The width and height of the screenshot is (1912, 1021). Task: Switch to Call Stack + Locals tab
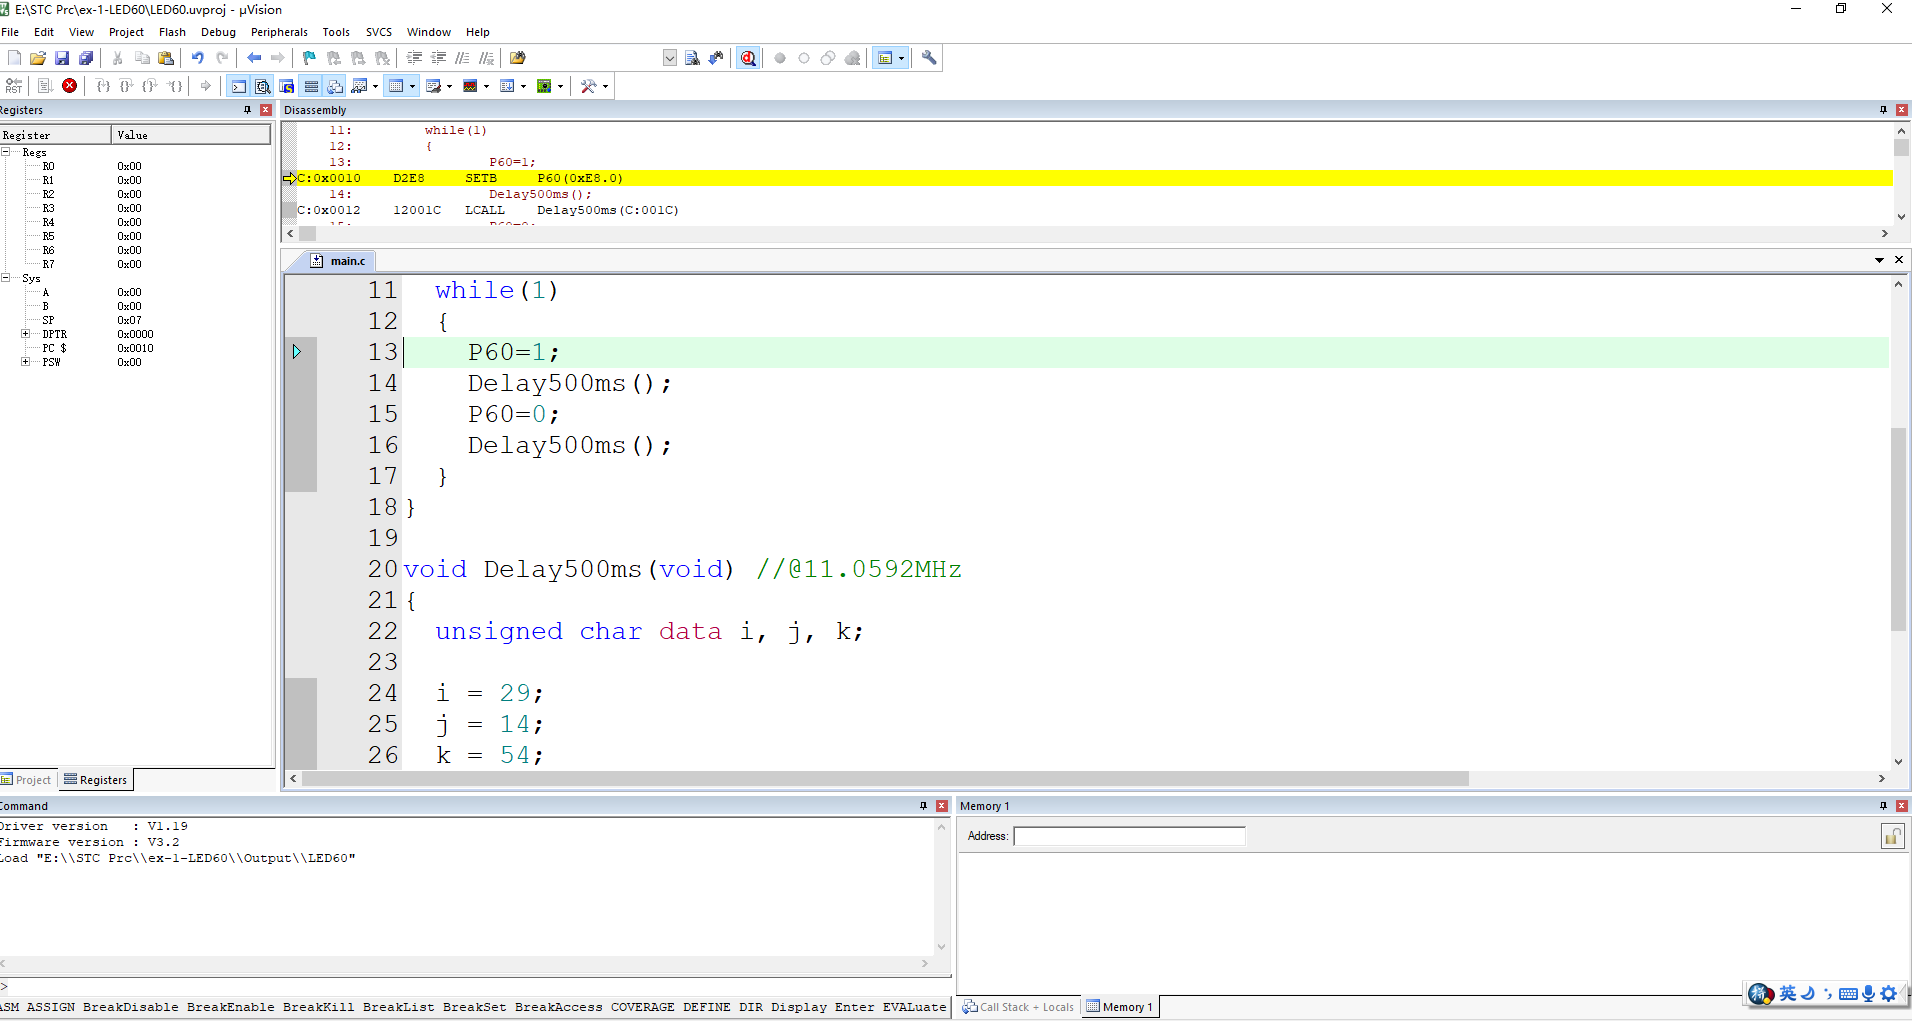click(x=1018, y=1007)
